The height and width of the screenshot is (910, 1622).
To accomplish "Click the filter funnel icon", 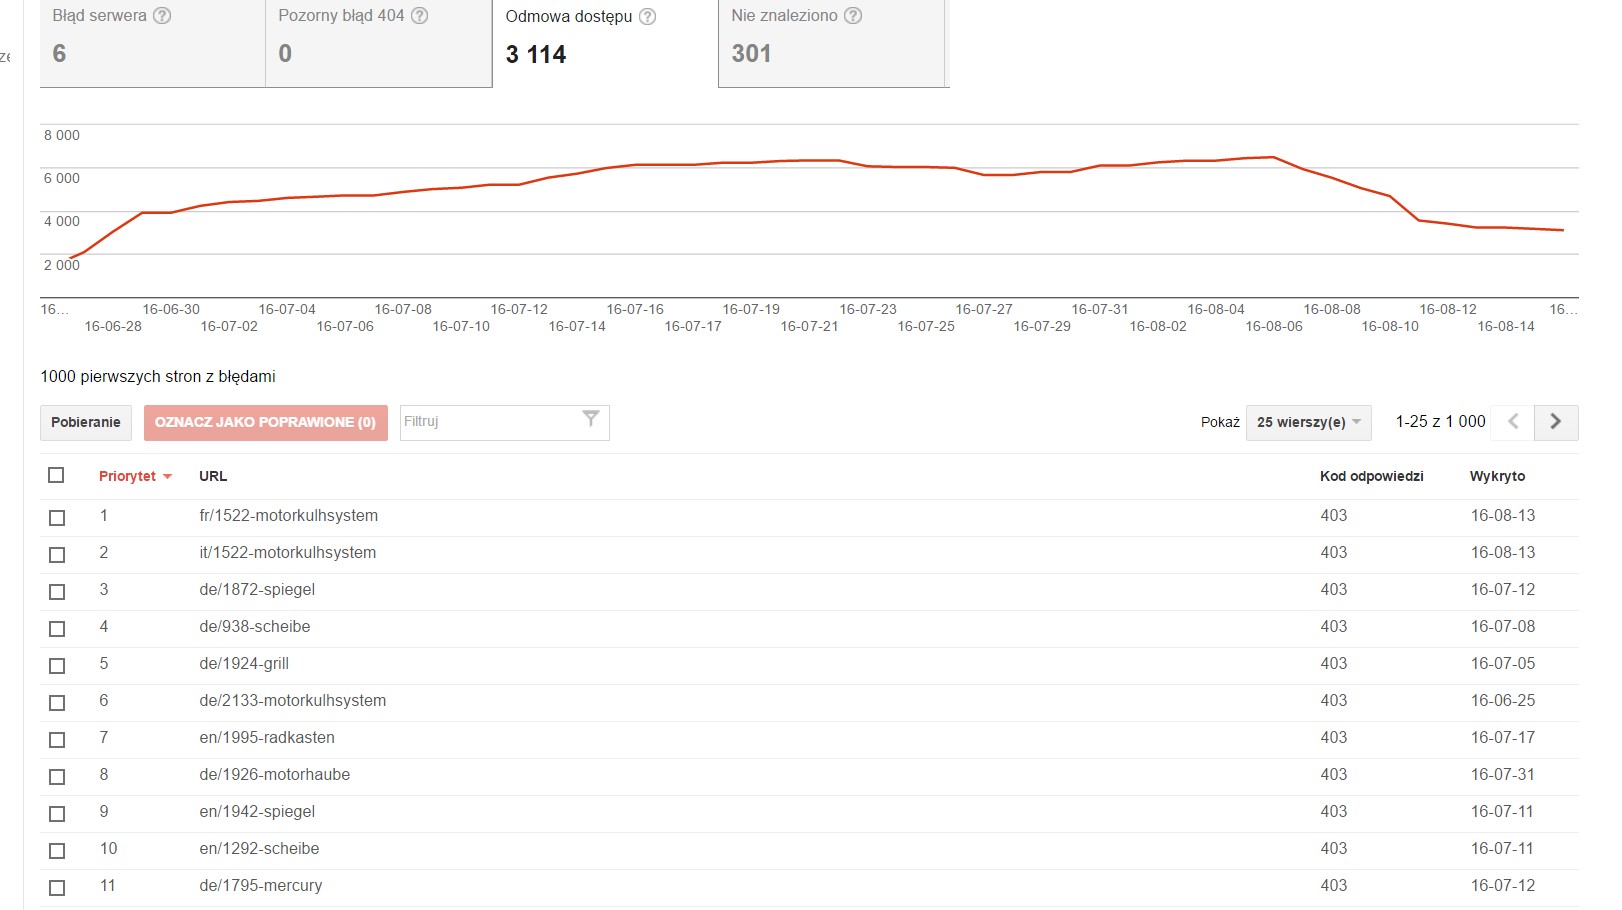I will pyautogui.click(x=591, y=419).
